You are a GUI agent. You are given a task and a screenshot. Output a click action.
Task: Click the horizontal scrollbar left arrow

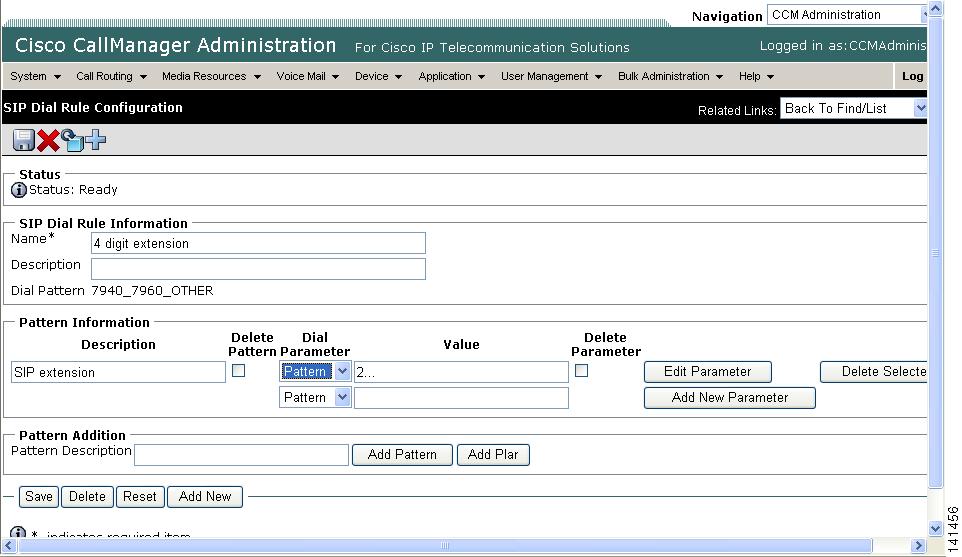click(x=9, y=545)
